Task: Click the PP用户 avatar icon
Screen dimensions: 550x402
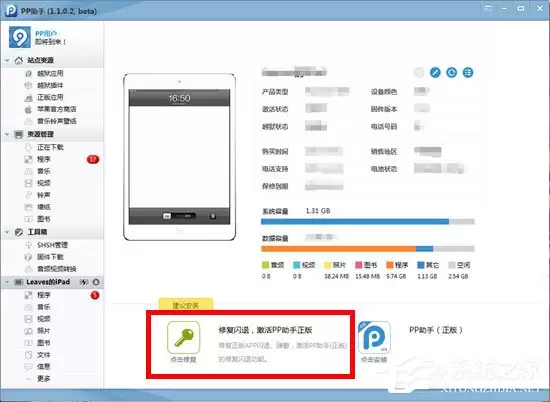Action: point(20,37)
